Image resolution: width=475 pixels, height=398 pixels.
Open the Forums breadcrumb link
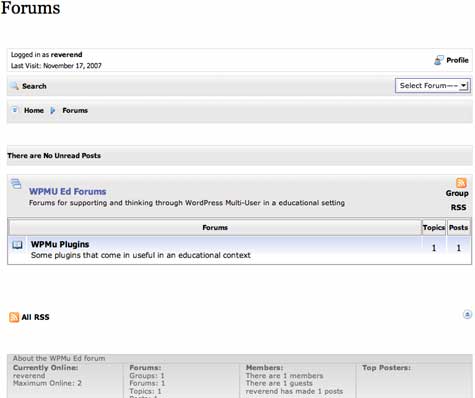coord(75,110)
